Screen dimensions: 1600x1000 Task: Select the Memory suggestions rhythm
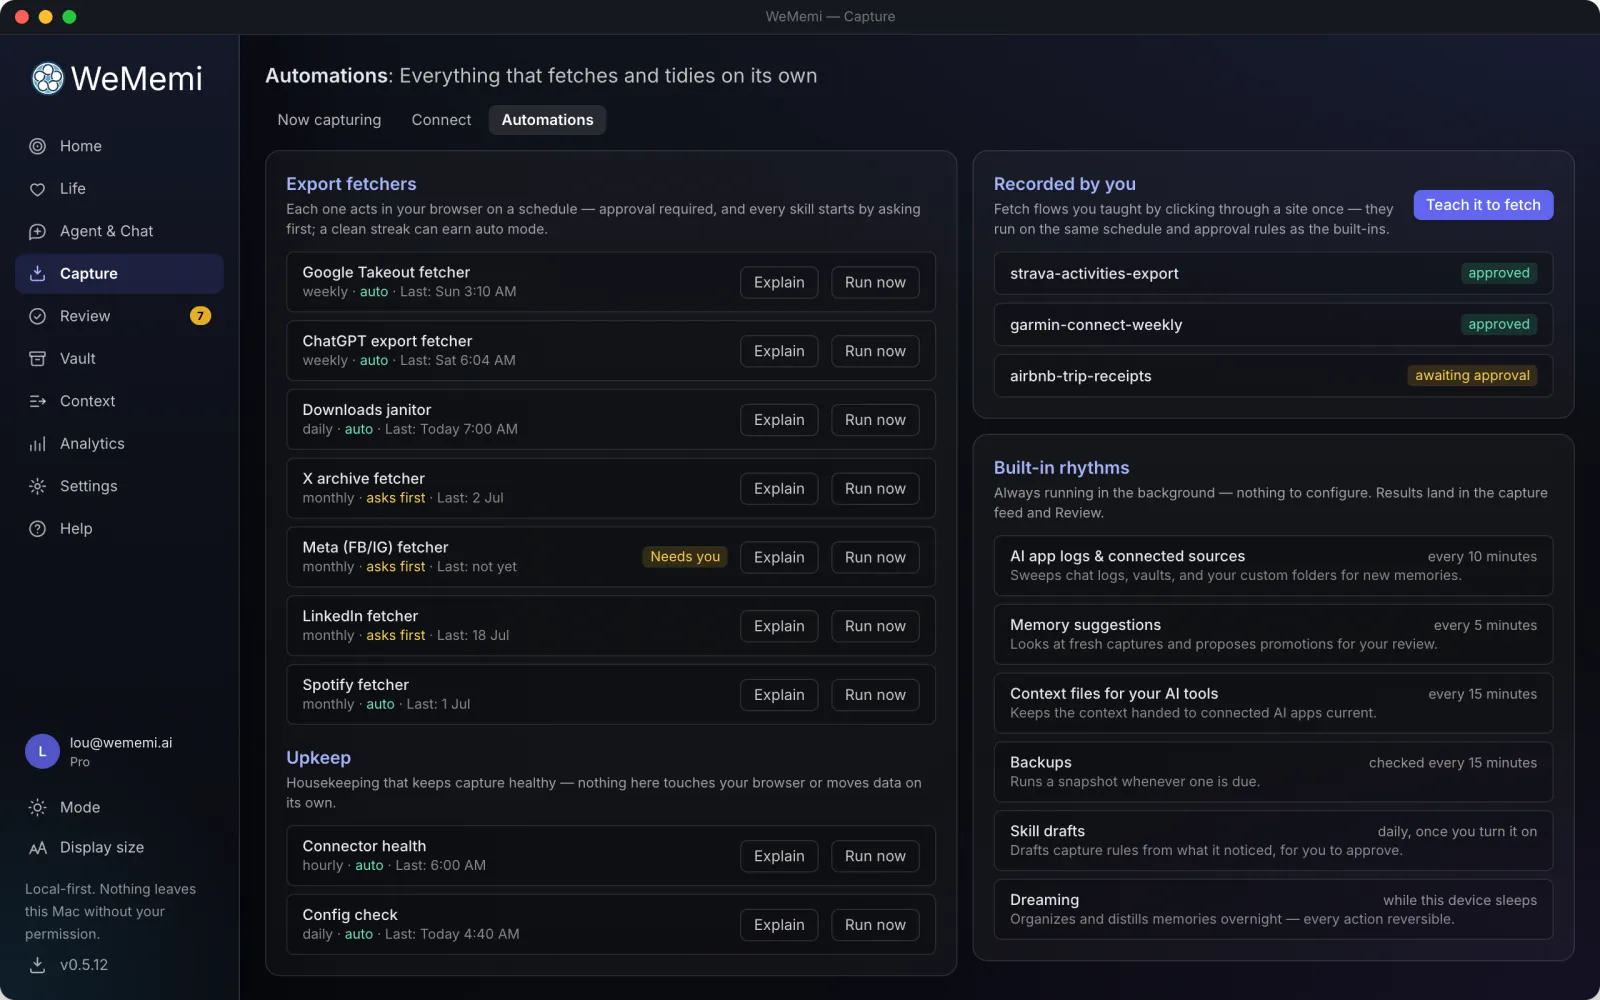1273,634
